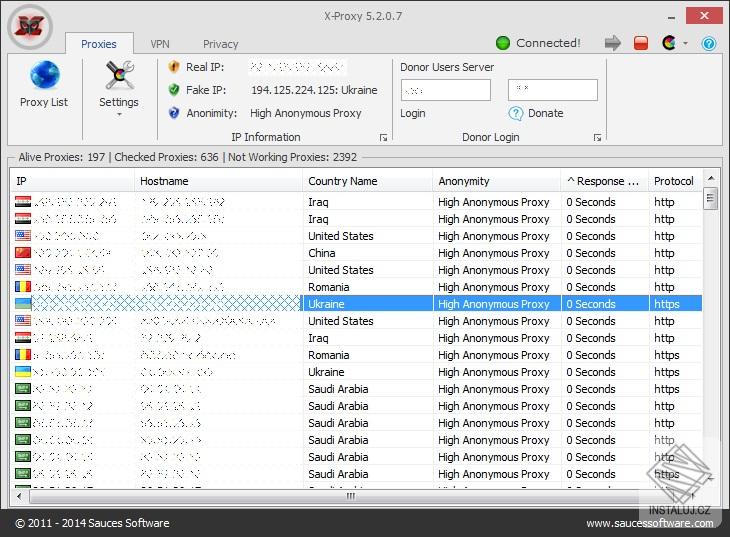This screenshot has width=730, height=537.
Task: Switch to the Privacy tab
Action: [x=220, y=44]
